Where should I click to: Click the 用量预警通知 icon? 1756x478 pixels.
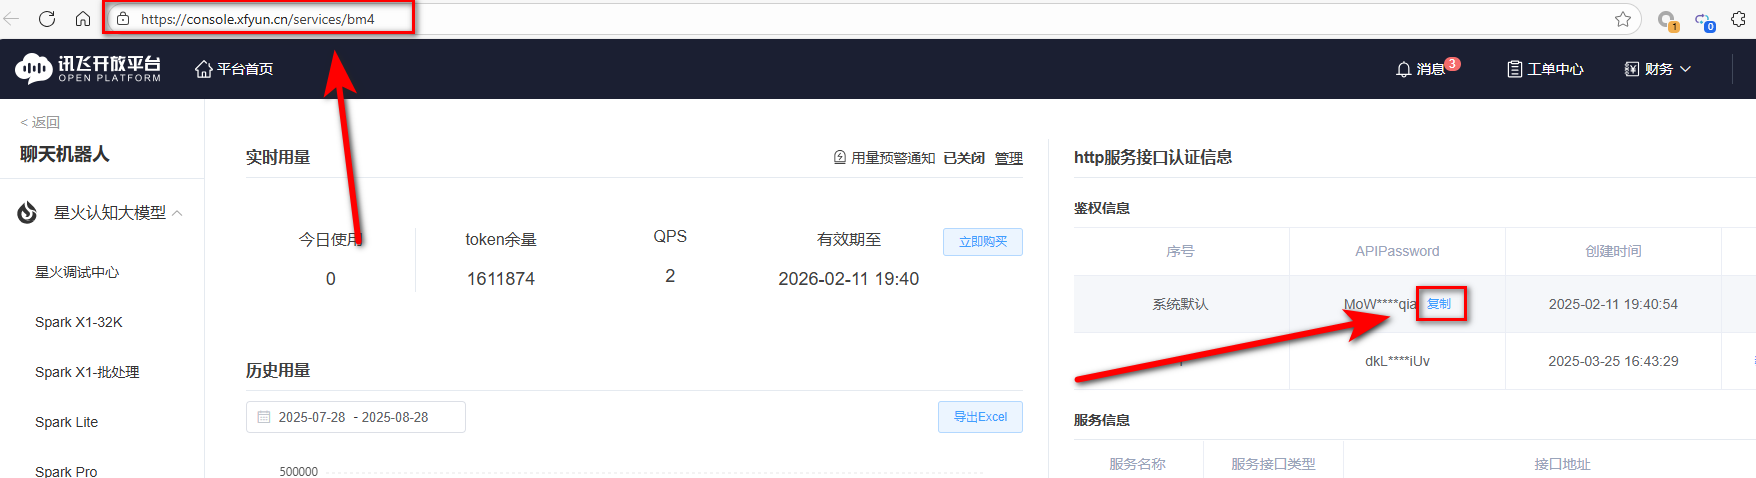(x=840, y=157)
